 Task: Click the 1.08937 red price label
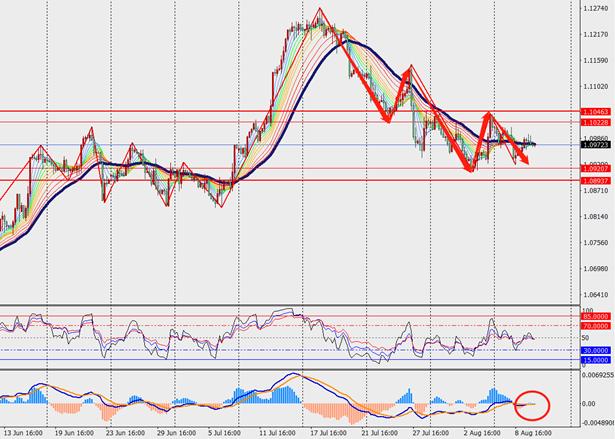(594, 181)
